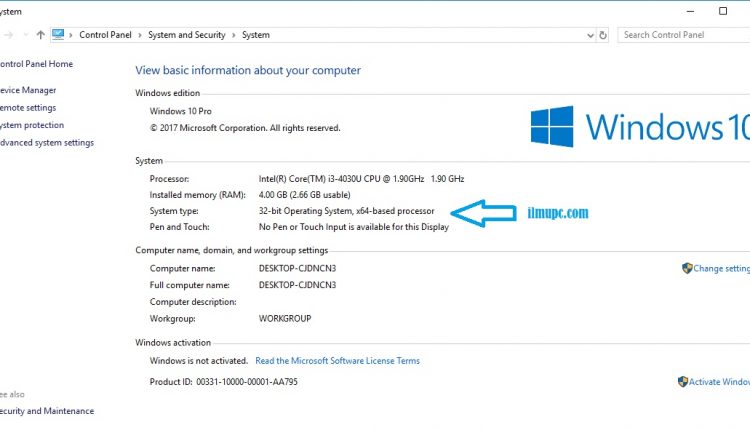Navigate to System and Security breadcrumb
The image size is (750, 430).
pyautogui.click(x=187, y=34)
